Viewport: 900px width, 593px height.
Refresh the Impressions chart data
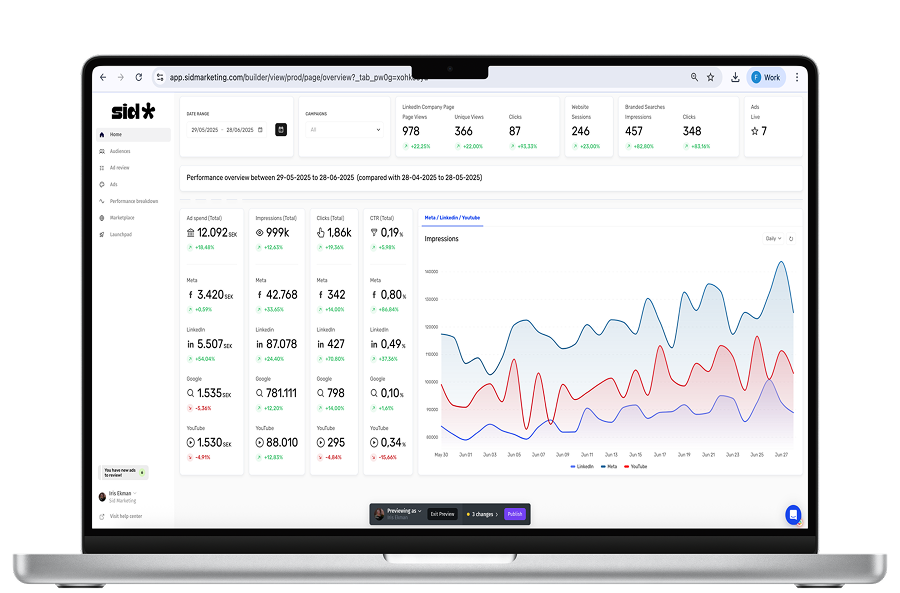(790, 238)
